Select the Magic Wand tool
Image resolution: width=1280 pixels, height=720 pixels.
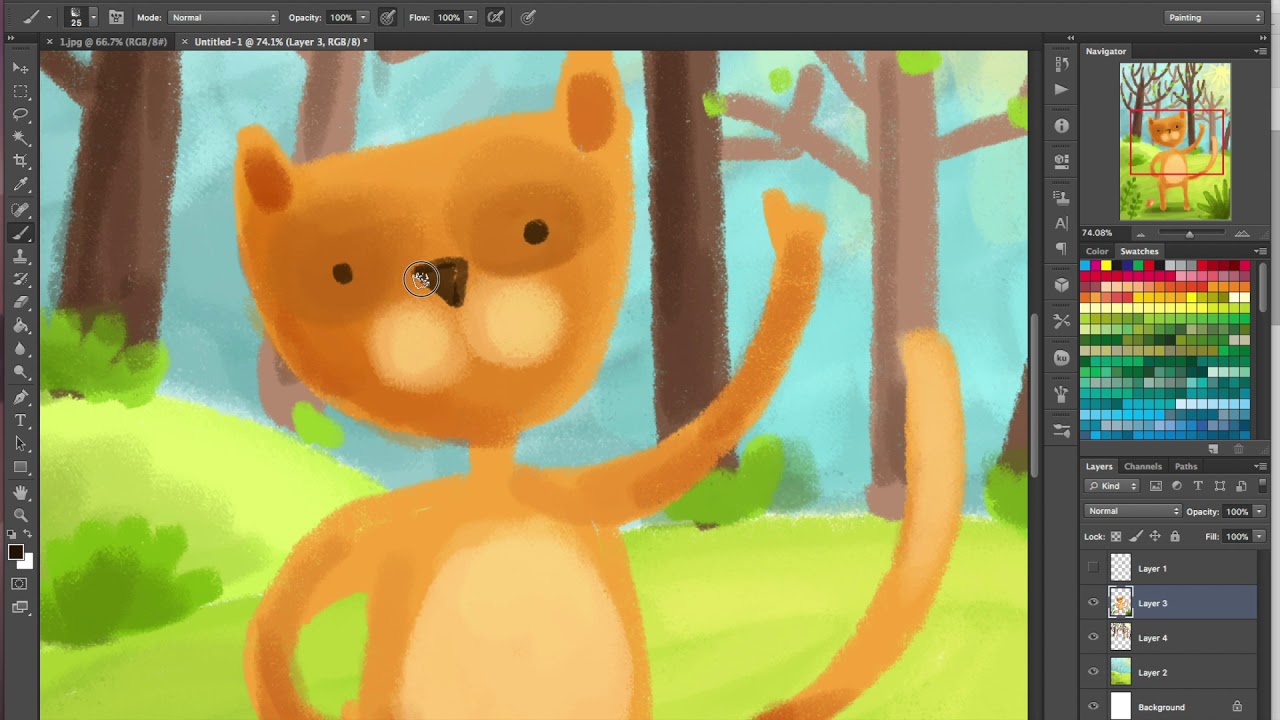pyautogui.click(x=20, y=138)
